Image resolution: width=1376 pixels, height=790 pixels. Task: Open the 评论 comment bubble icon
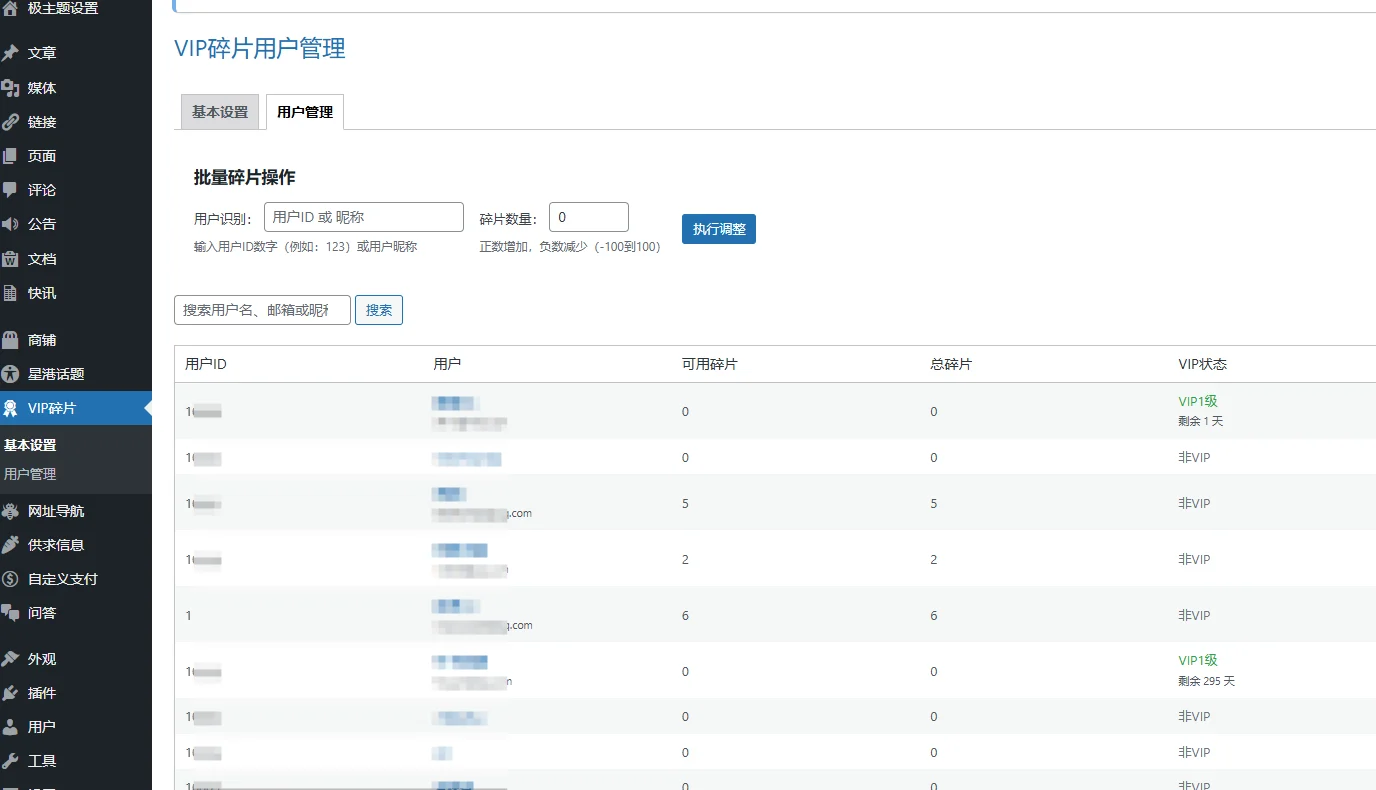coord(11,190)
